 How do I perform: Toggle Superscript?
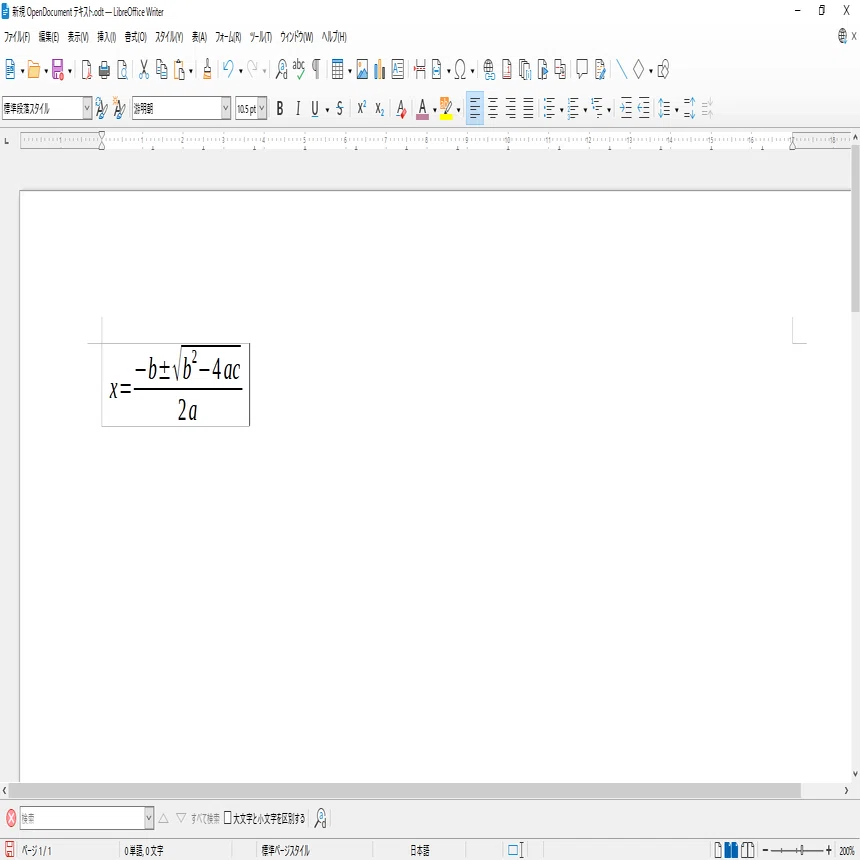pyautogui.click(x=361, y=109)
